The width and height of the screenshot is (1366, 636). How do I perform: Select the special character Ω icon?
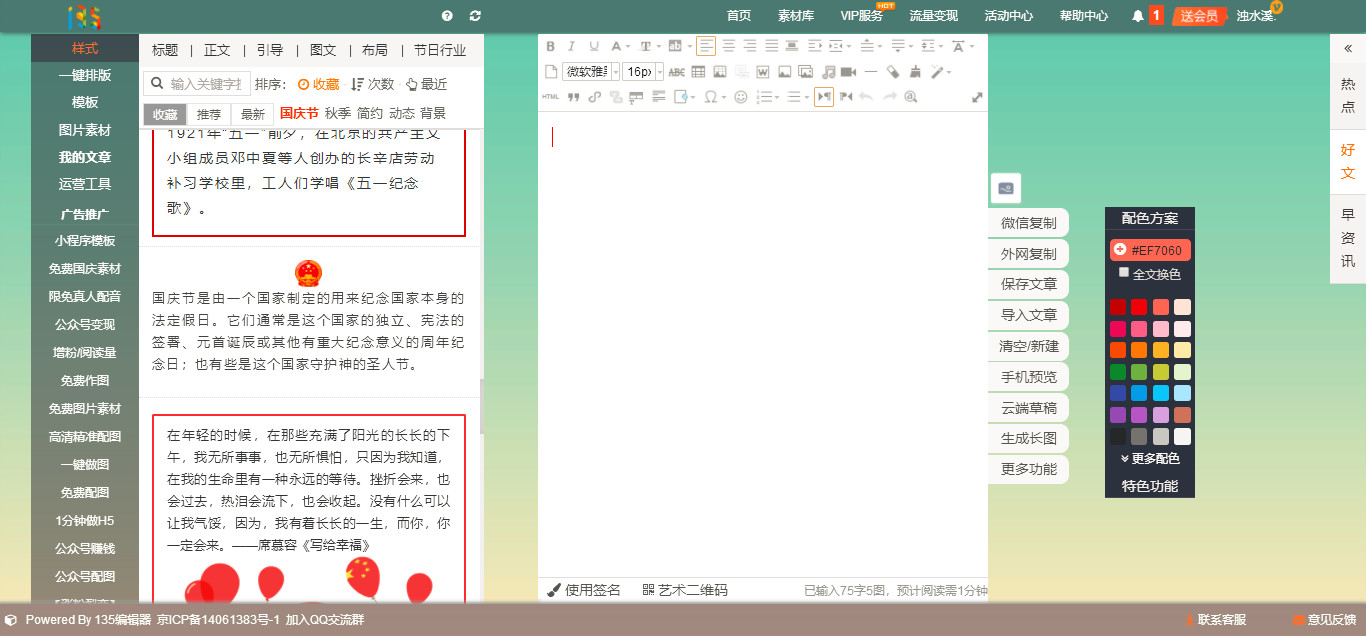[712, 97]
